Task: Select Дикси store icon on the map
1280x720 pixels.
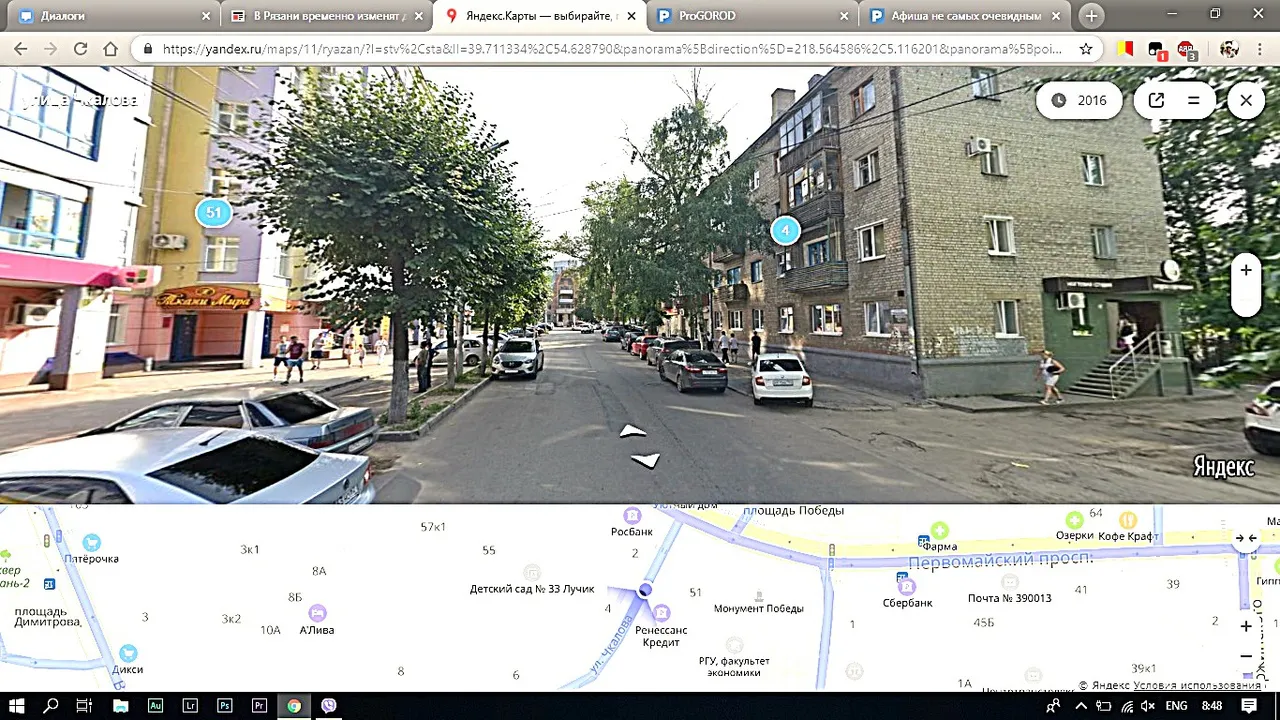Action: click(x=127, y=653)
